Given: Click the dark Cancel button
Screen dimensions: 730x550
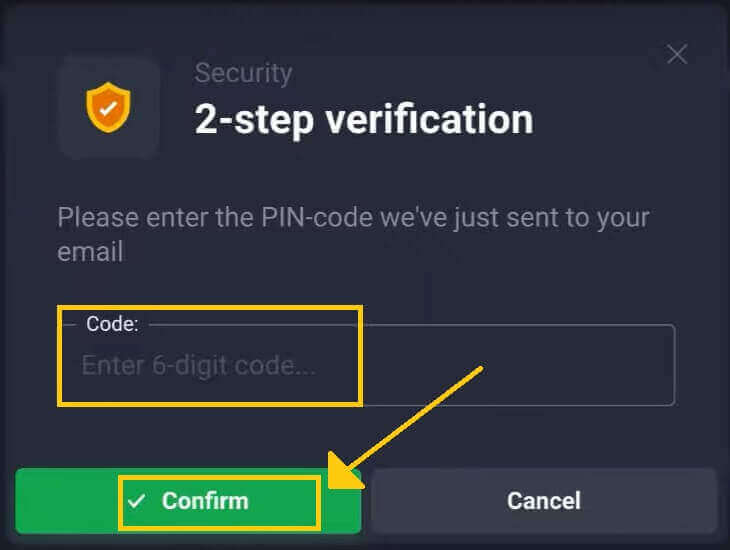Looking at the screenshot, I should (543, 500).
